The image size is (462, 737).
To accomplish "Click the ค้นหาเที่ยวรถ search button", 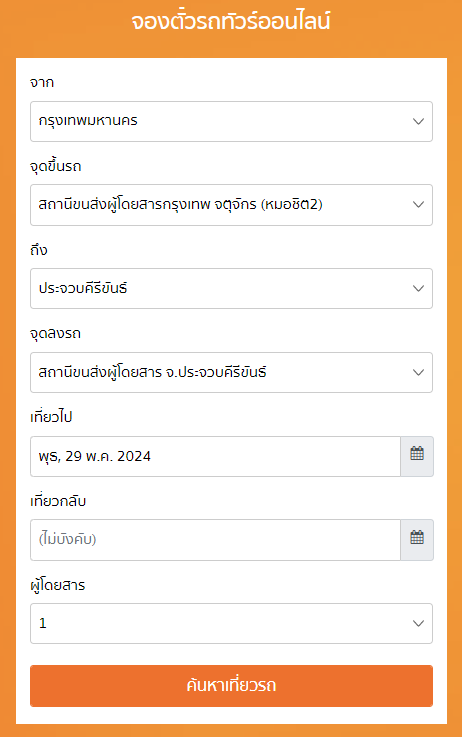I will pyautogui.click(x=231, y=686).
